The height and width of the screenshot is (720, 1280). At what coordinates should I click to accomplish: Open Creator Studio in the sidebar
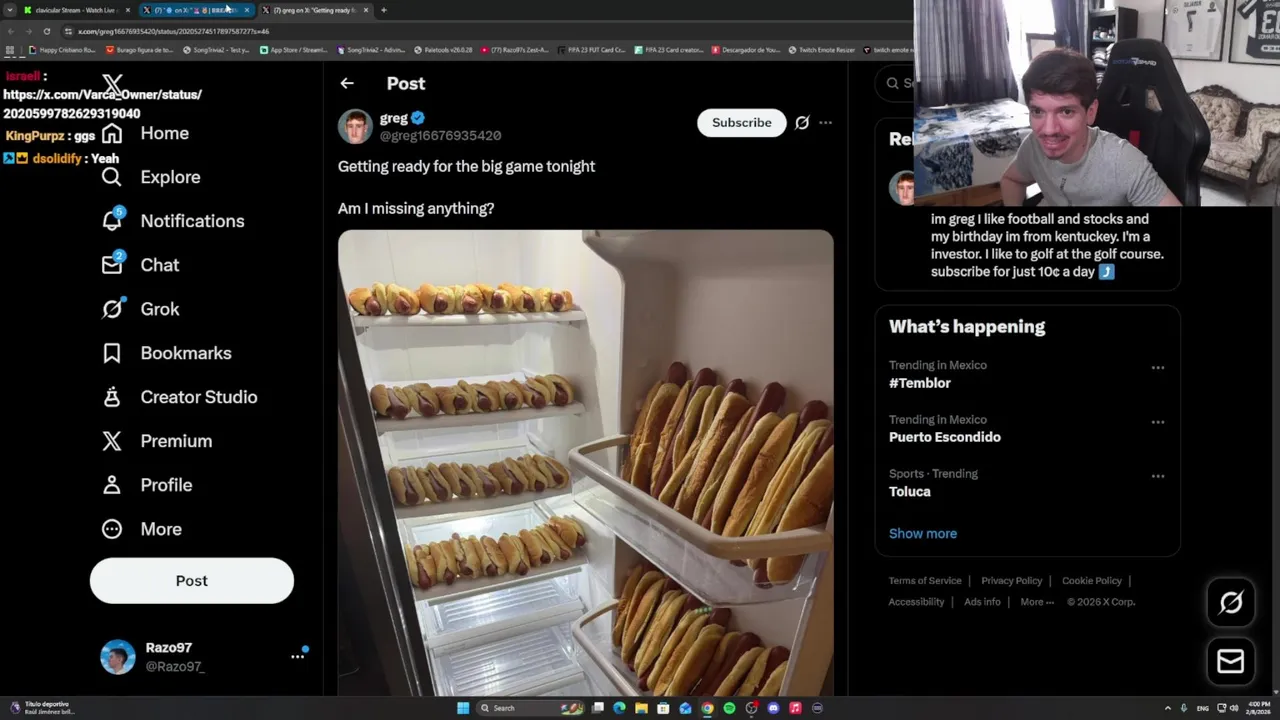(x=179, y=397)
